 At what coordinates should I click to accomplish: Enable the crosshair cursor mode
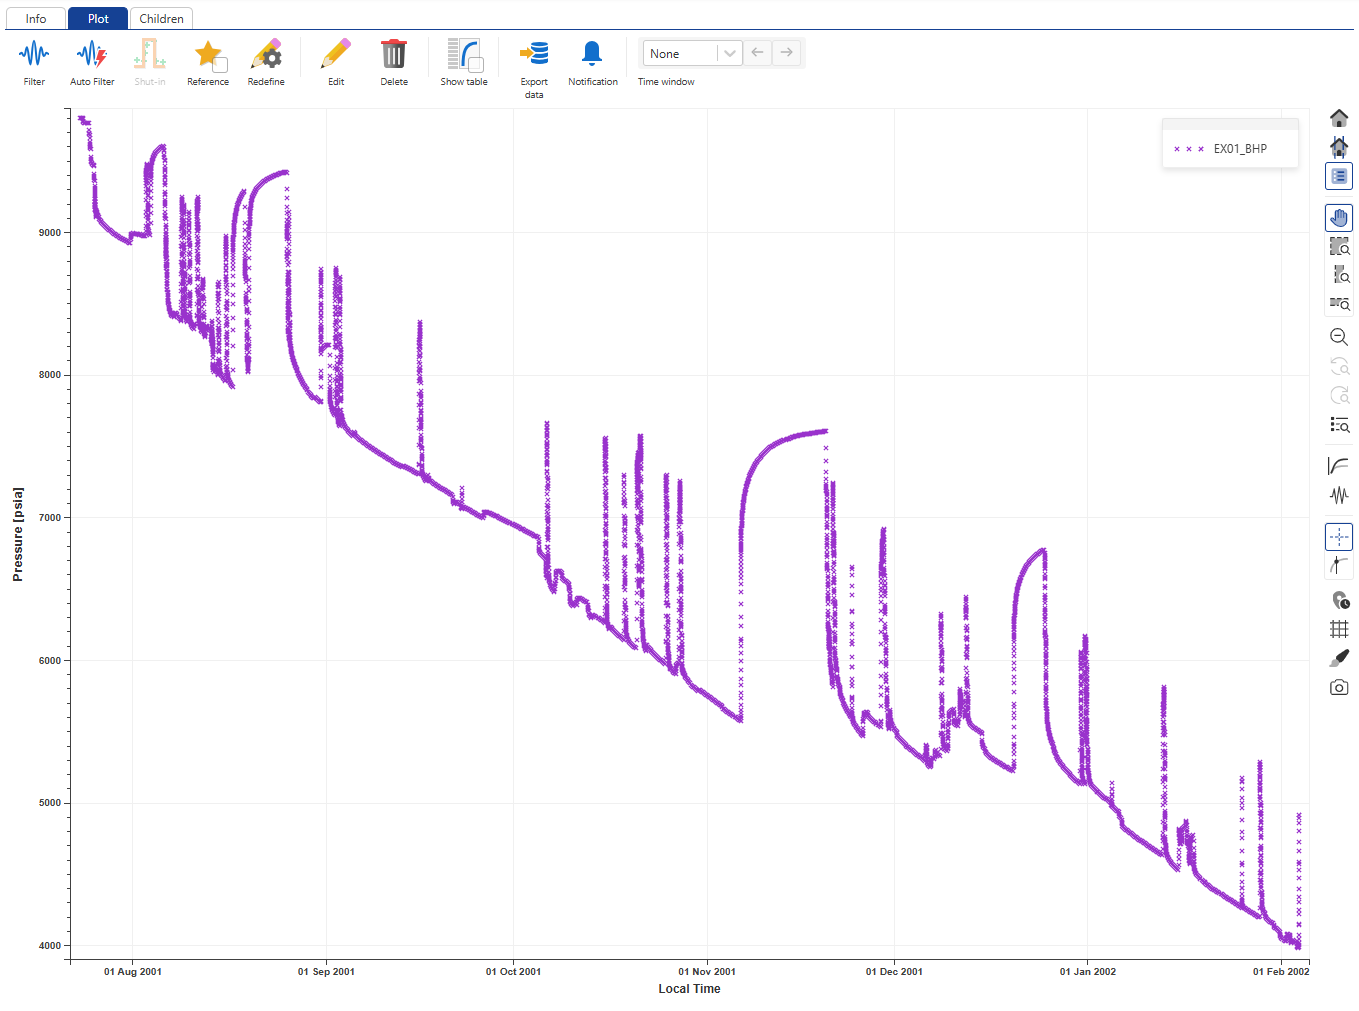click(x=1339, y=536)
